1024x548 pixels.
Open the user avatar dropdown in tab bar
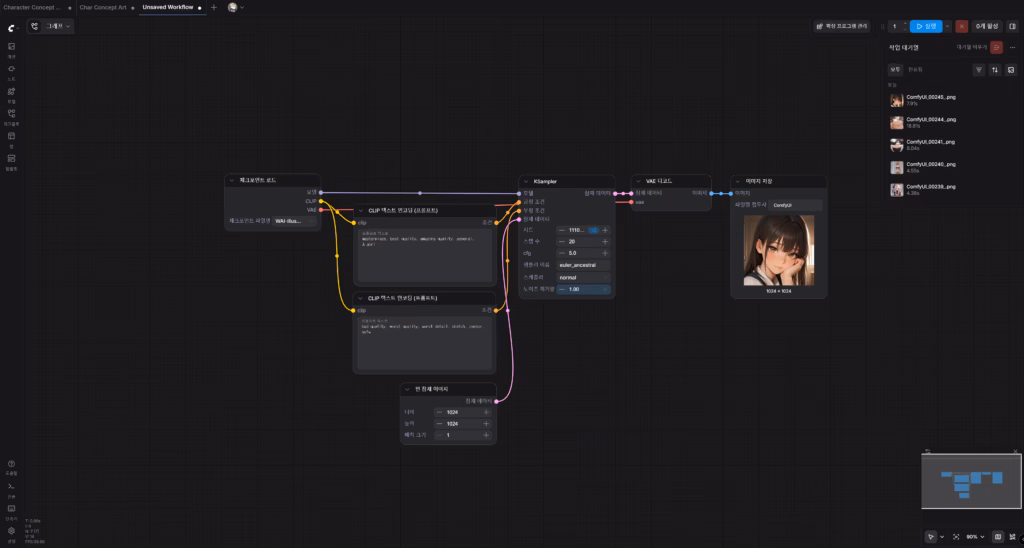[x=236, y=7]
